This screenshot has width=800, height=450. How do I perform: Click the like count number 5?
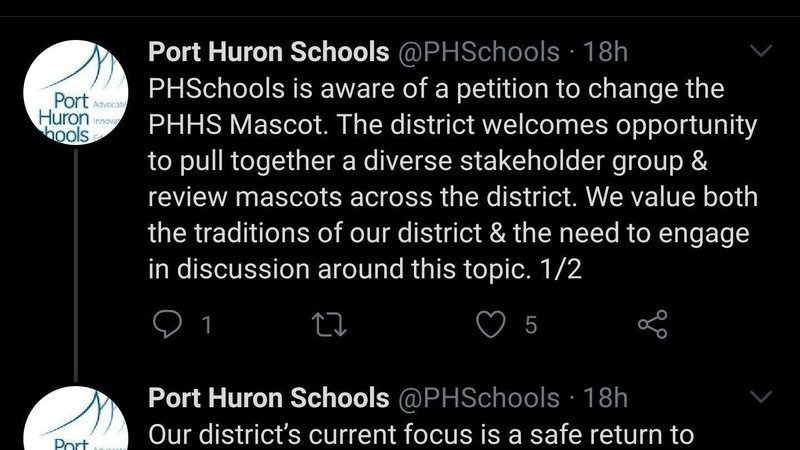point(531,324)
